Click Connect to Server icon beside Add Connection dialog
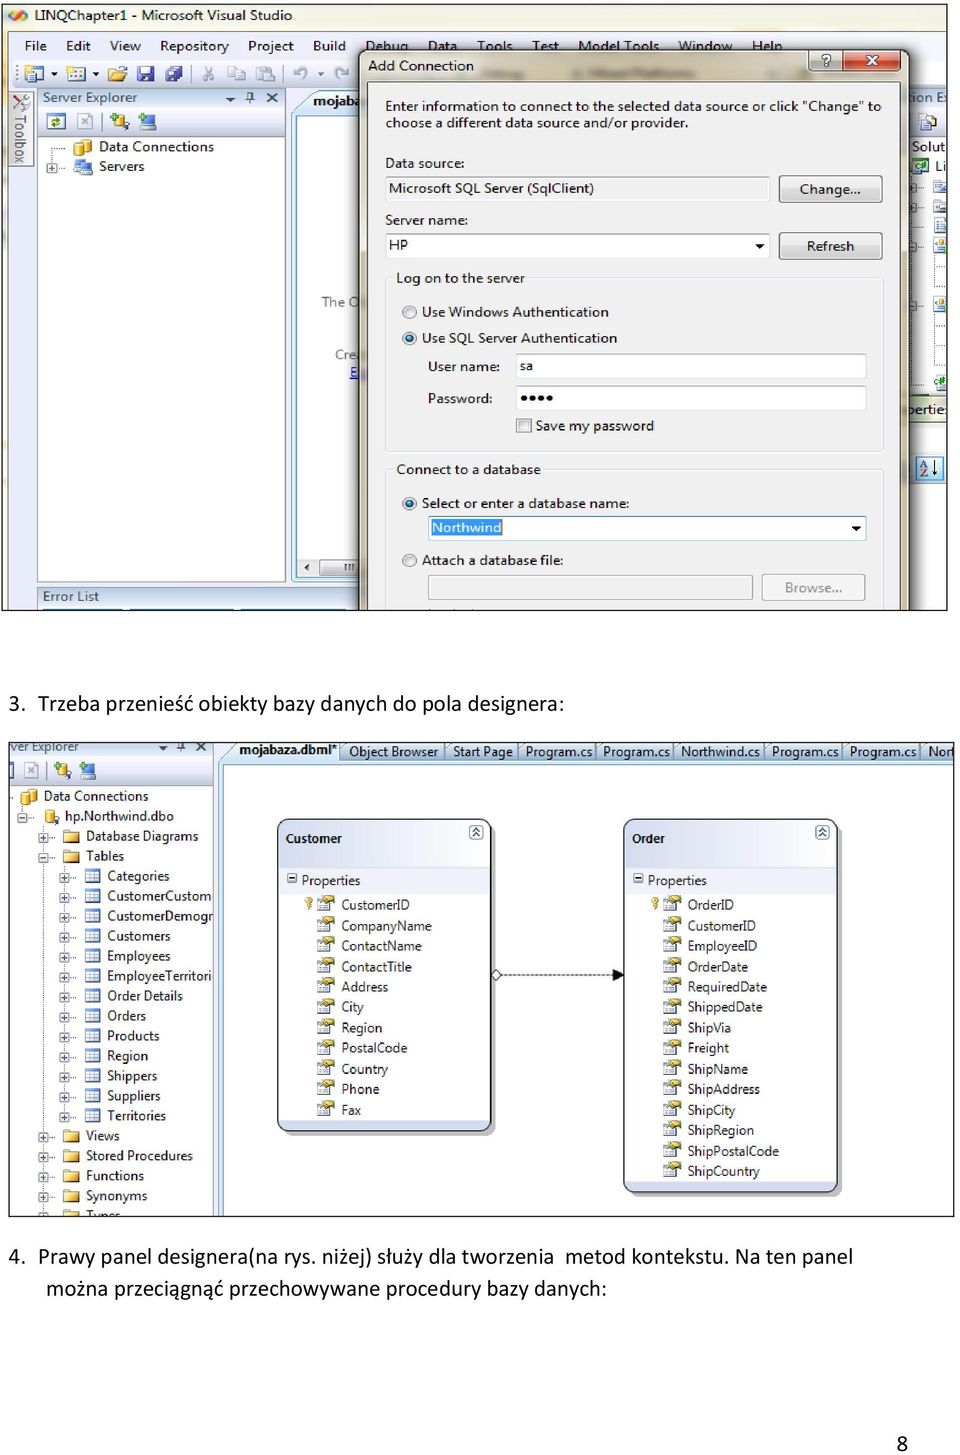This screenshot has height=1455, width=960. tap(148, 121)
